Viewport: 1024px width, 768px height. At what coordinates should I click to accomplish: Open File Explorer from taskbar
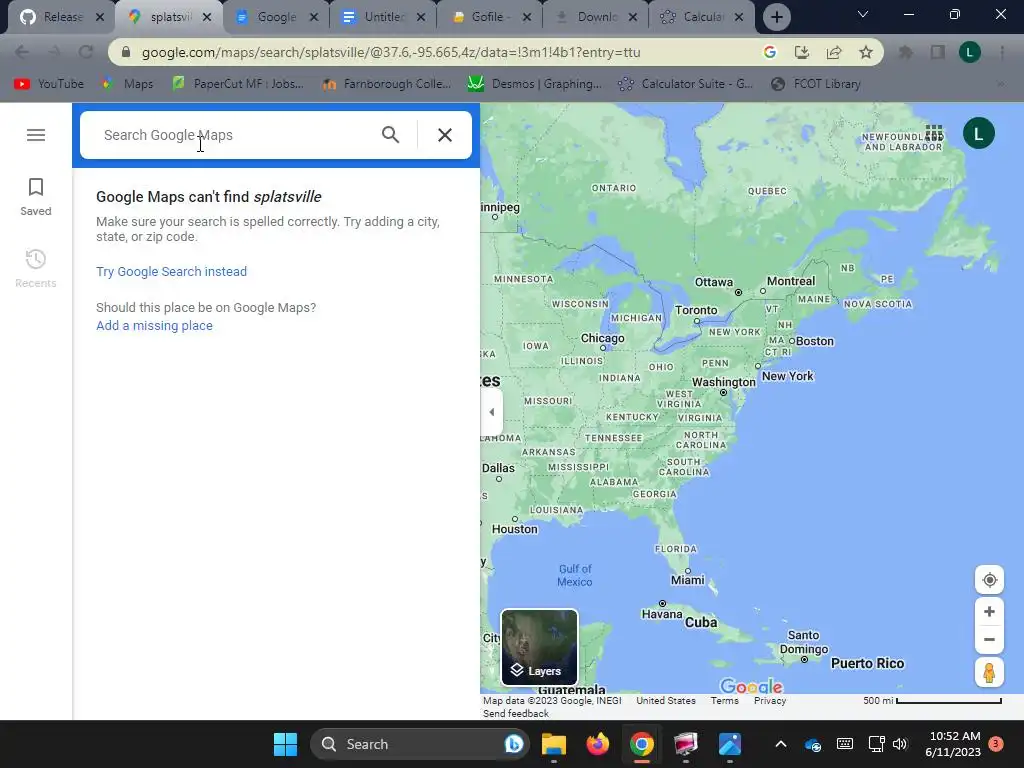[554, 744]
